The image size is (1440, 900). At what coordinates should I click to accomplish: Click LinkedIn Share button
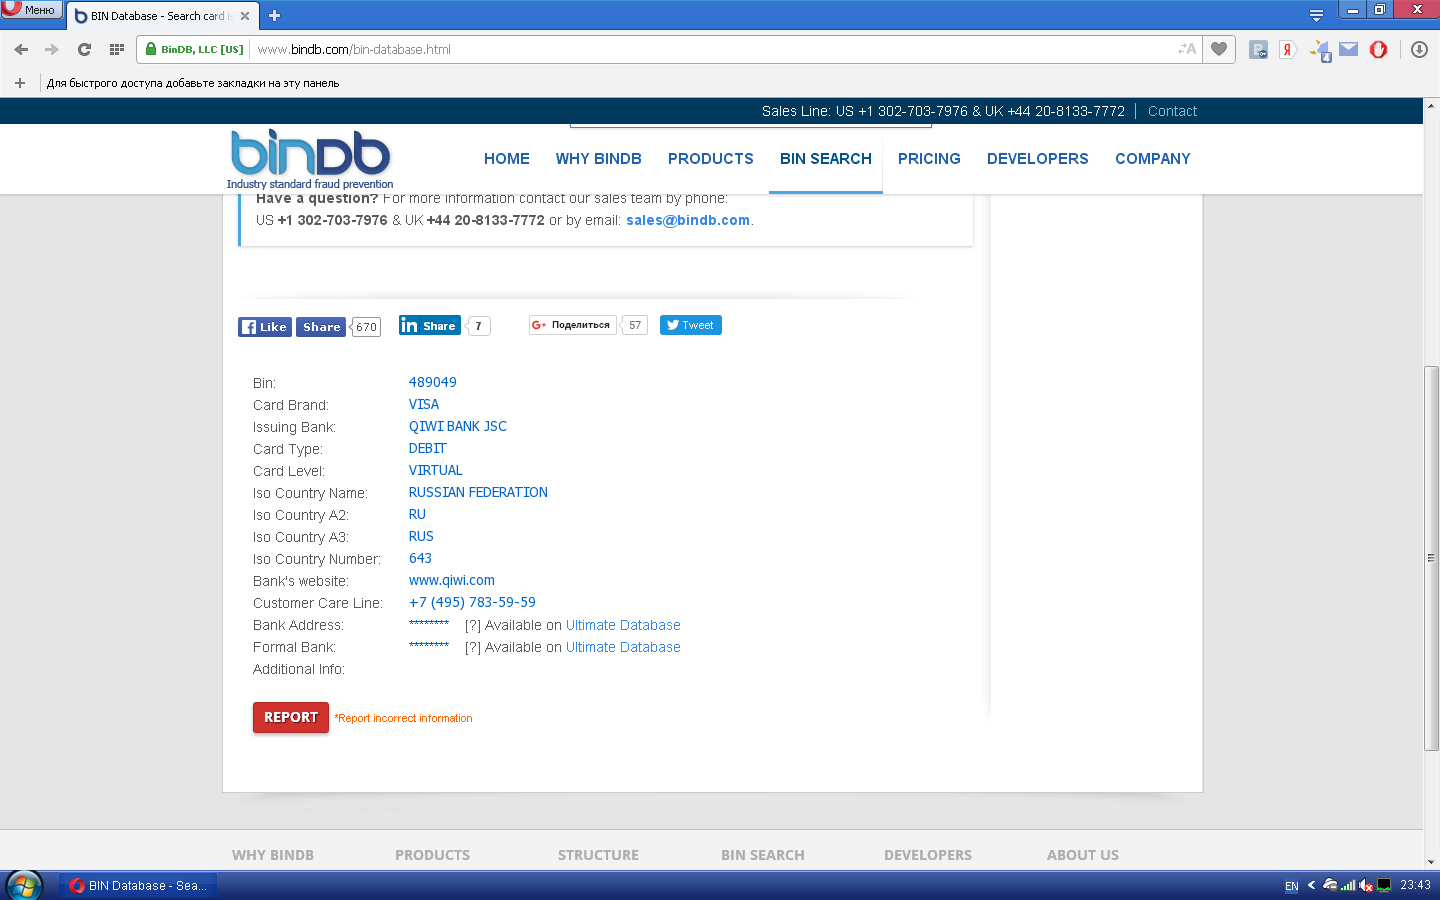click(x=429, y=325)
